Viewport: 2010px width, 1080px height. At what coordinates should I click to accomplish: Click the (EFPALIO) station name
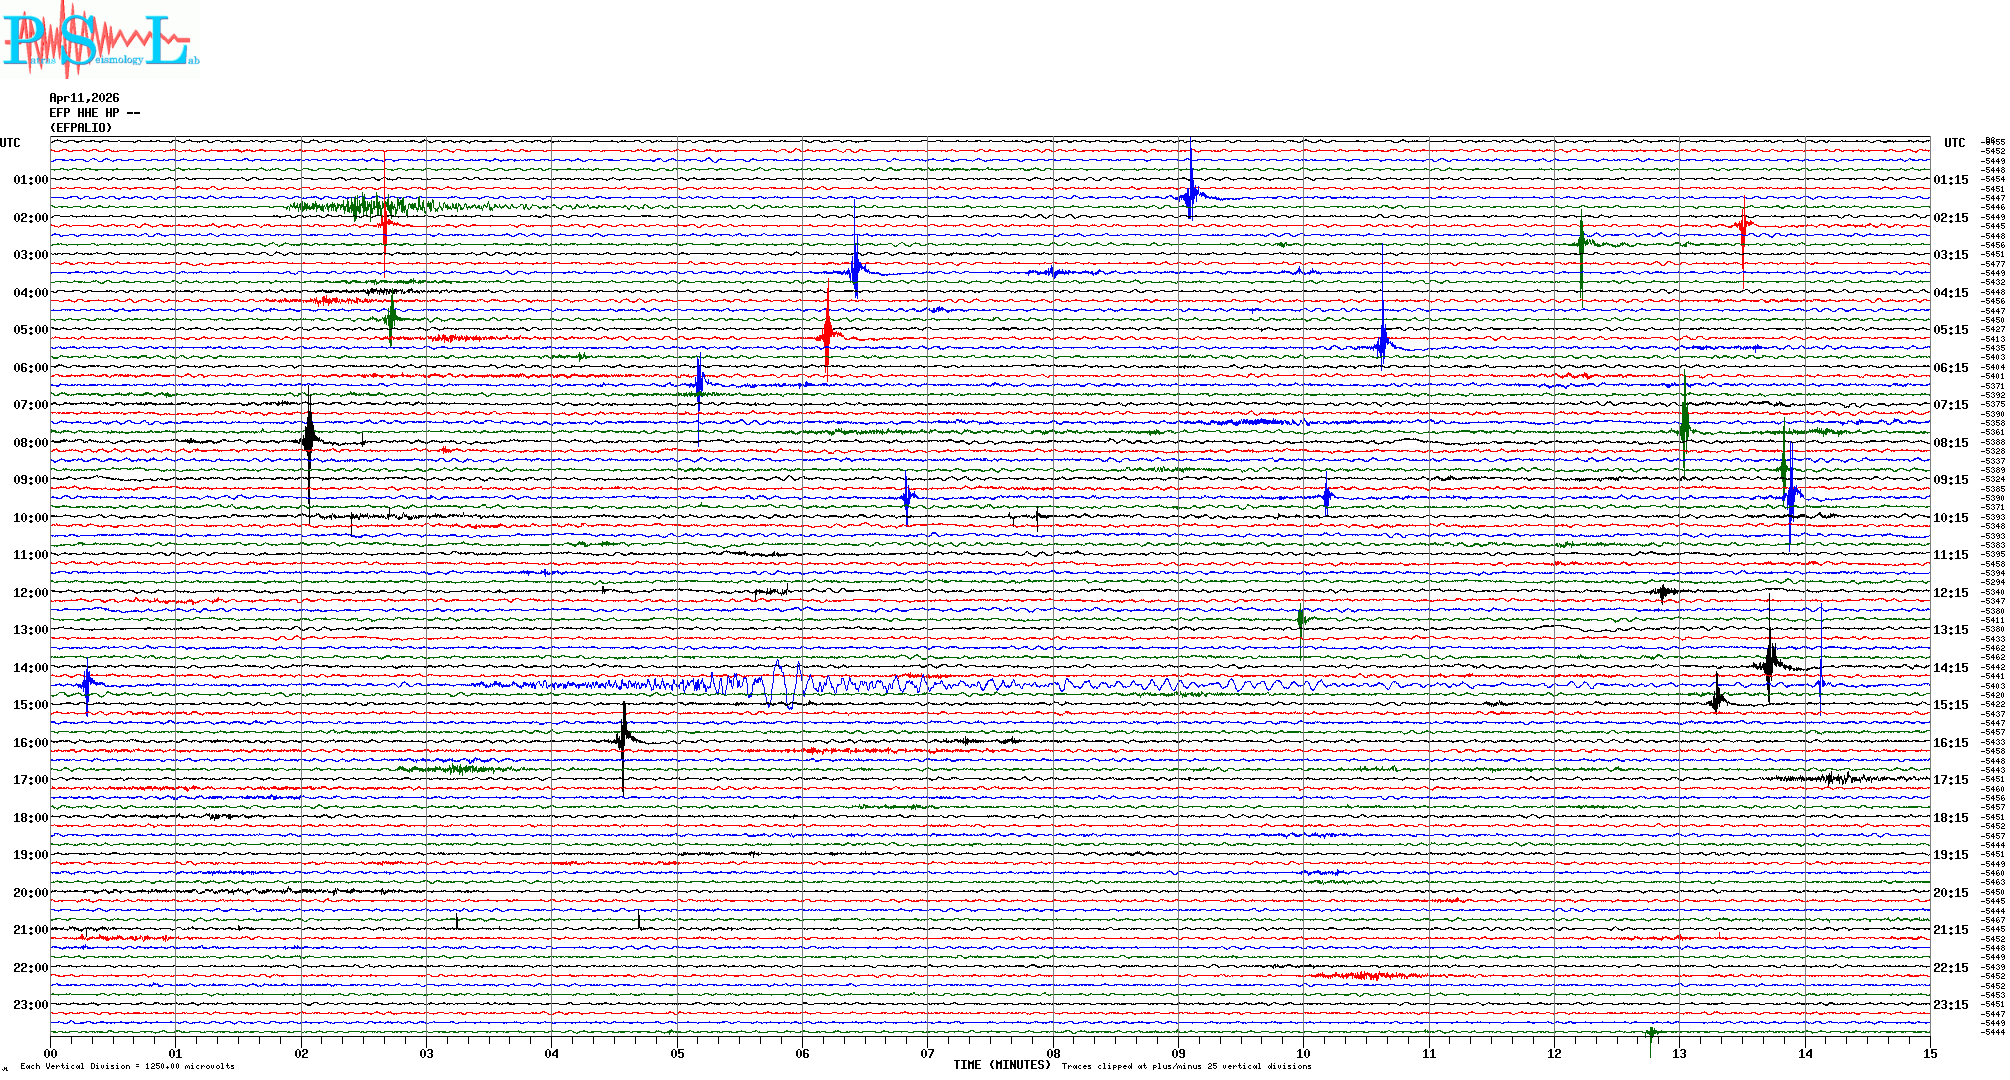click(81, 128)
